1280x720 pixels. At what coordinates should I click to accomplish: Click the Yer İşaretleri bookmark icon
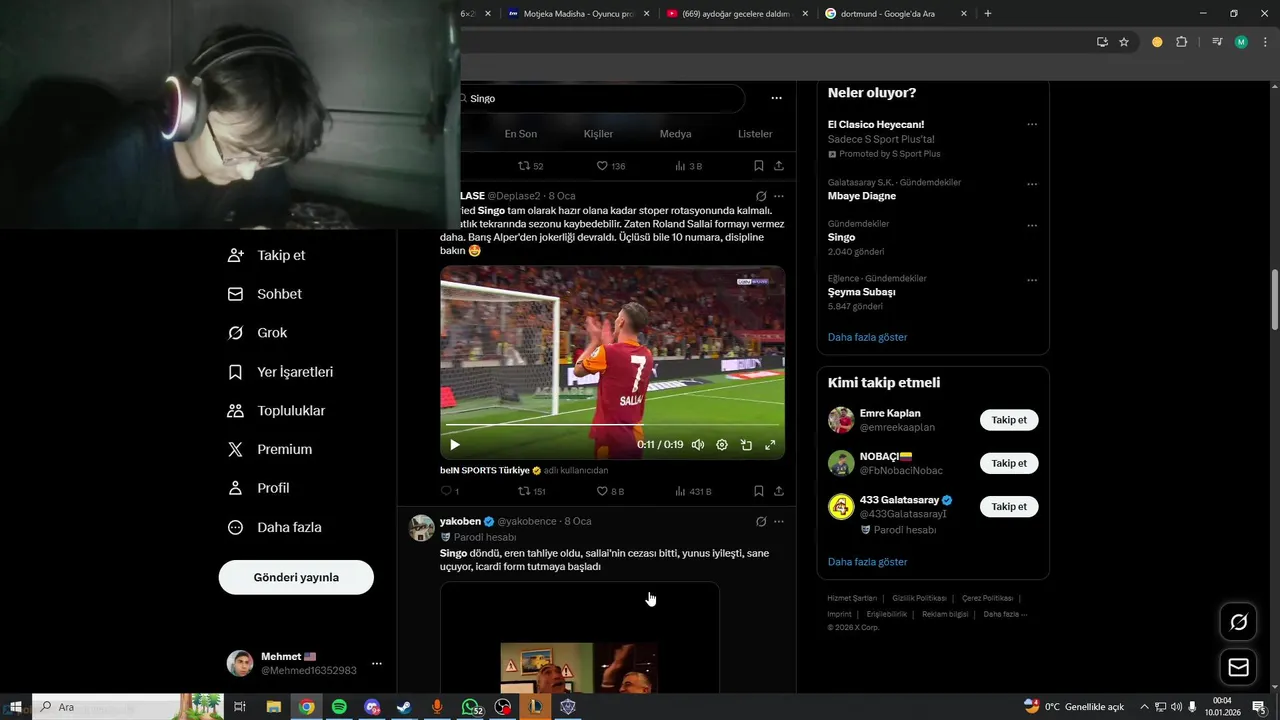click(235, 372)
